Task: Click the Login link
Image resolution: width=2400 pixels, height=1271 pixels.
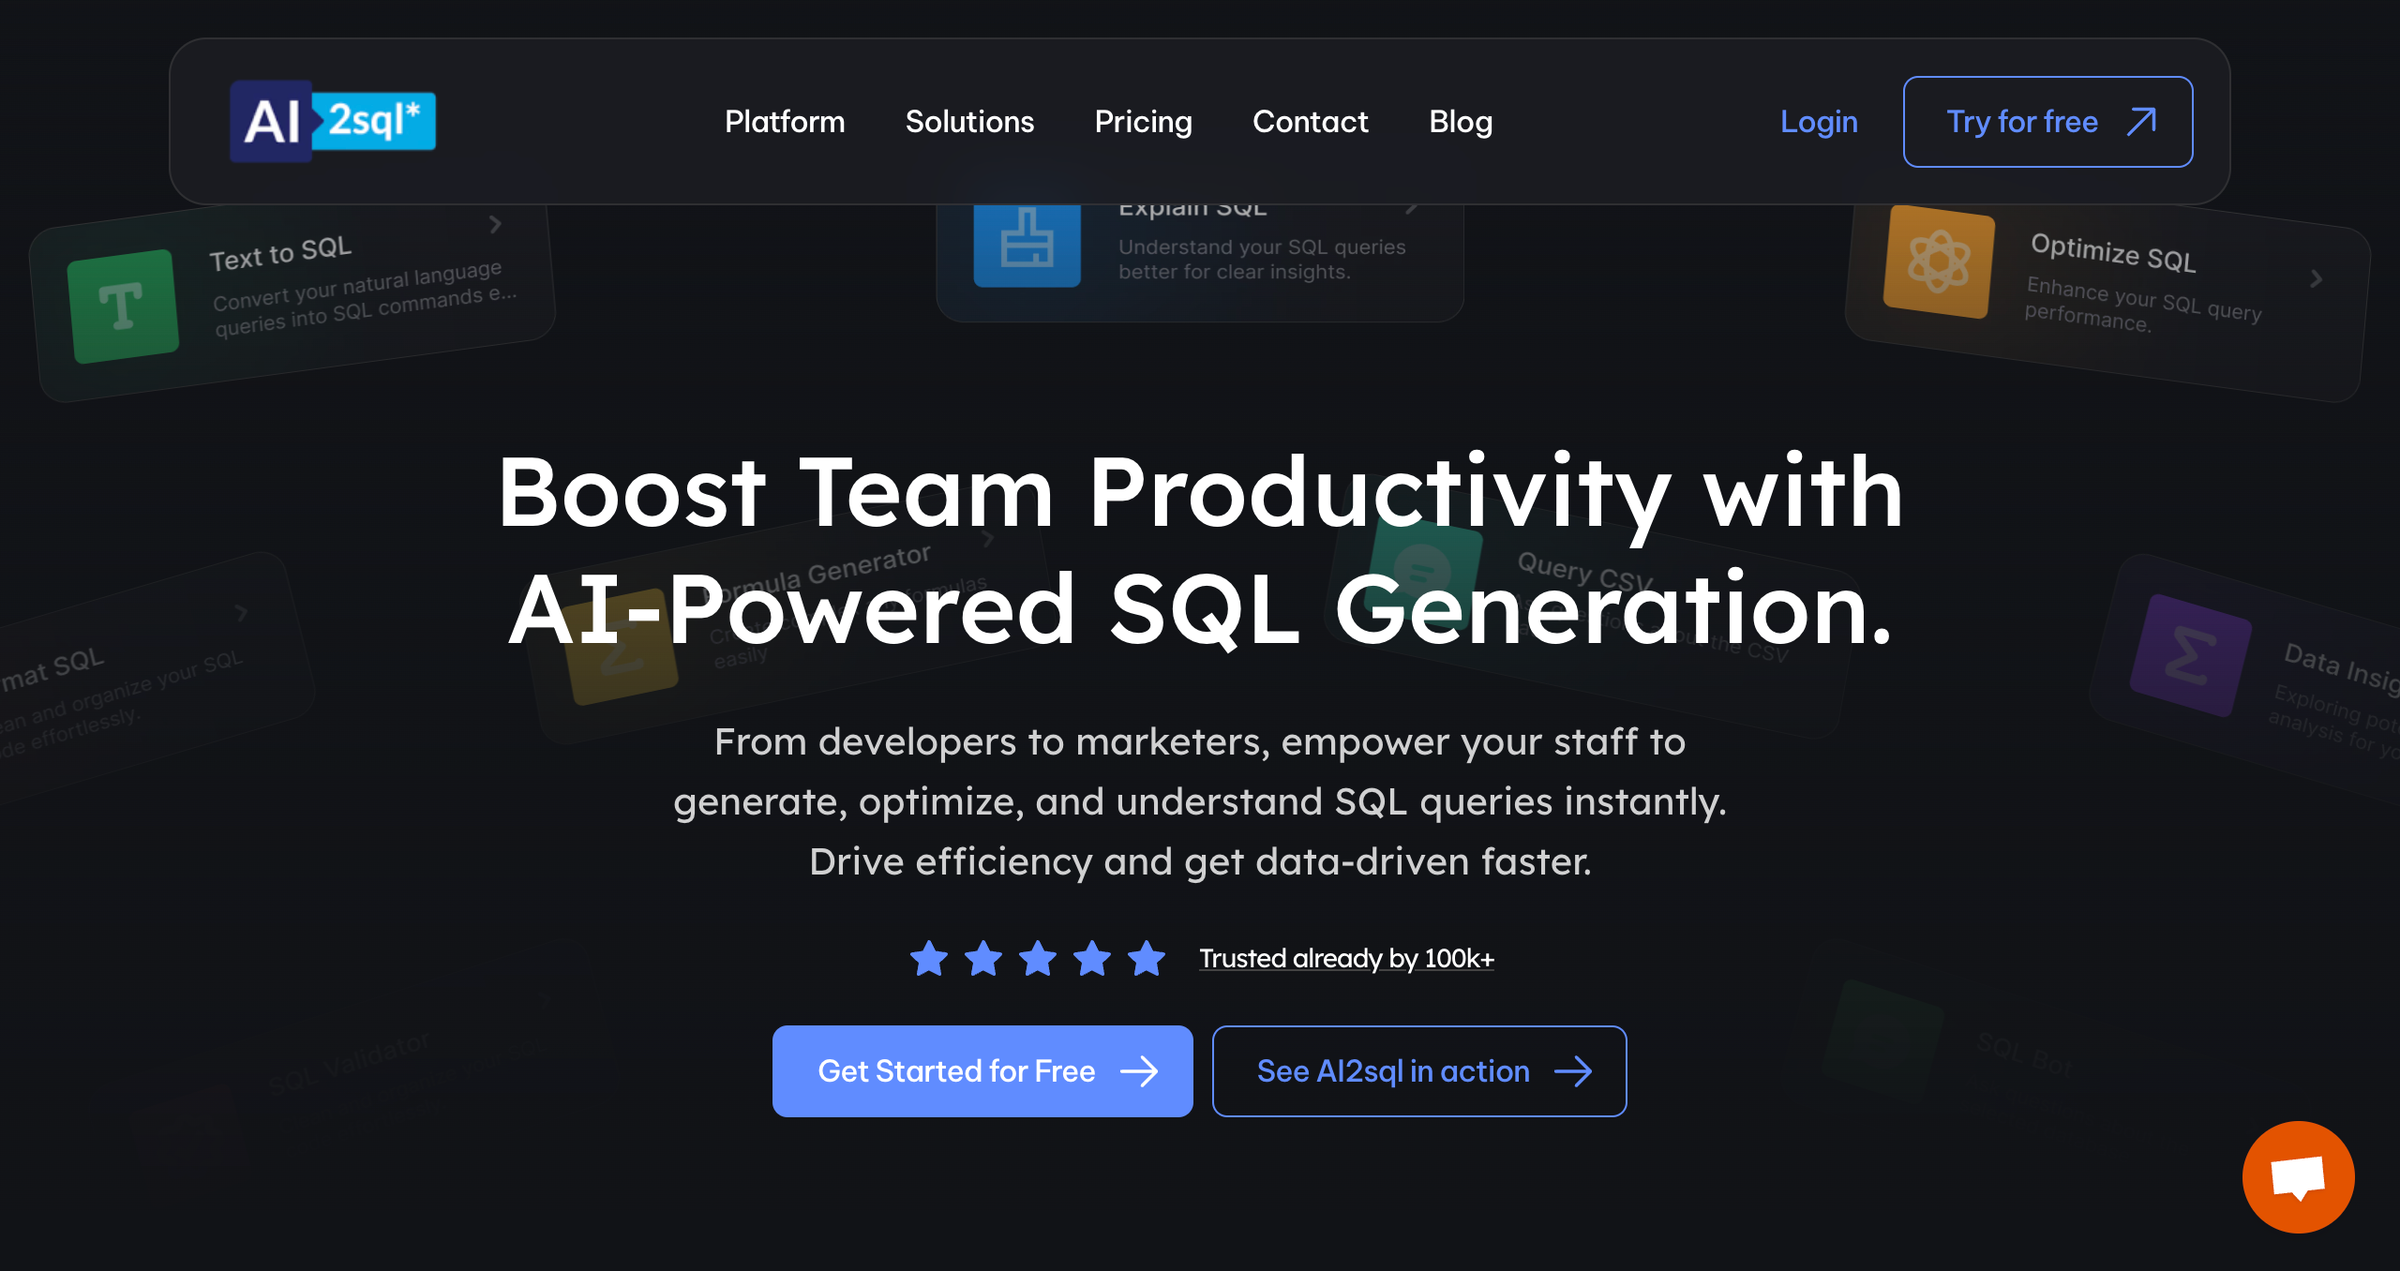Action: click(x=1818, y=122)
